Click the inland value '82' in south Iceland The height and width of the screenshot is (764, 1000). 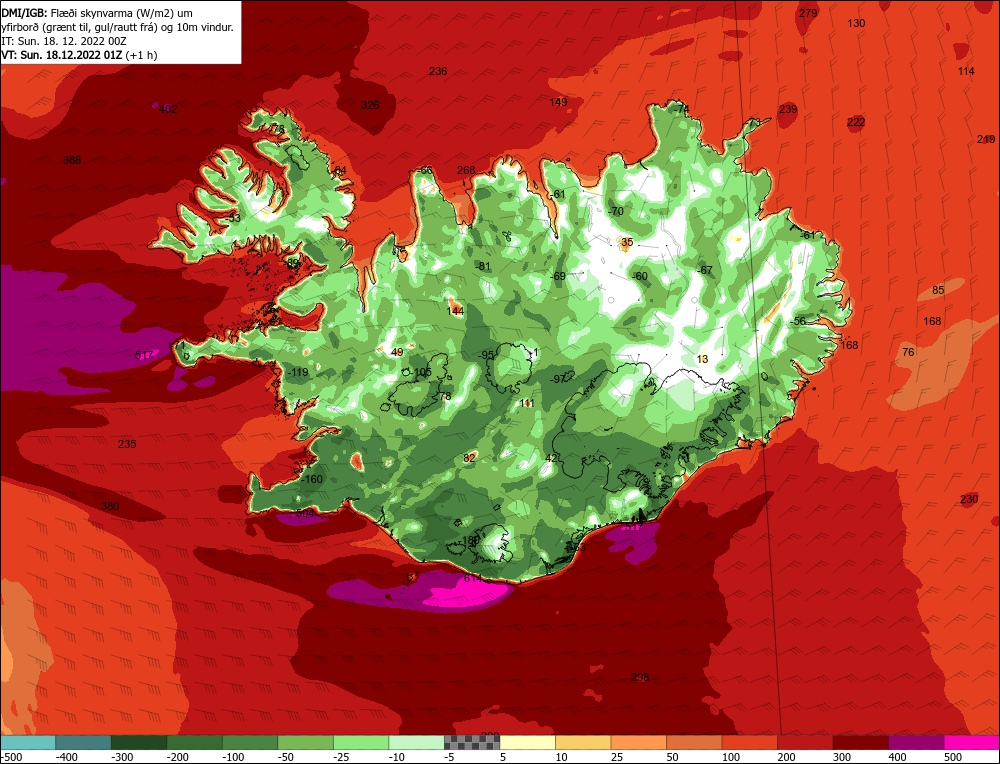[x=470, y=458]
